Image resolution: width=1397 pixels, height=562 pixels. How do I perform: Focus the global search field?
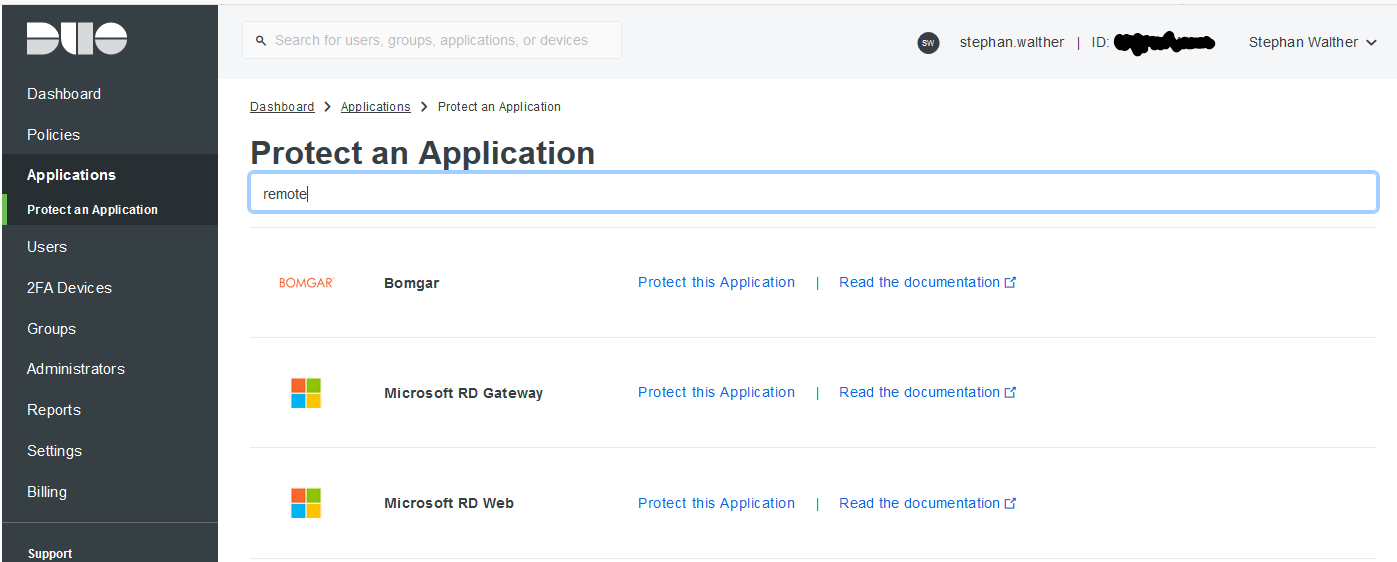click(x=432, y=41)
